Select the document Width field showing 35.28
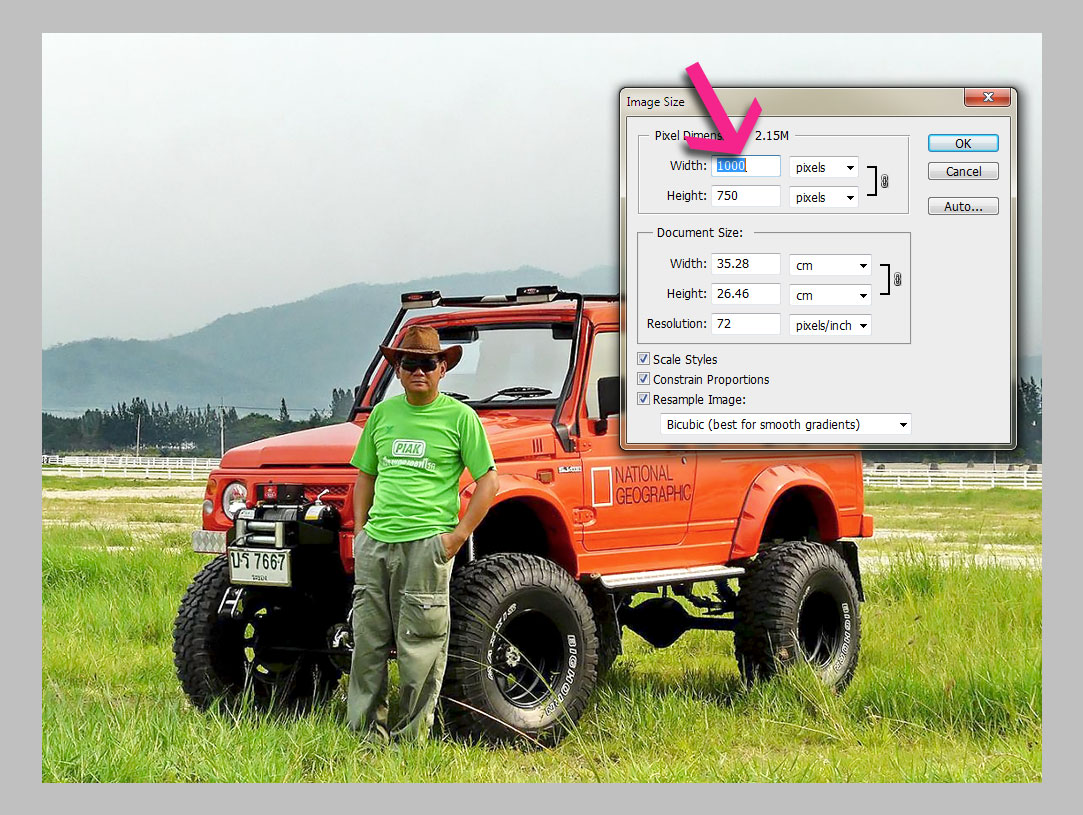The height and width of the screenshot is (815, 1083). (745, 264)
